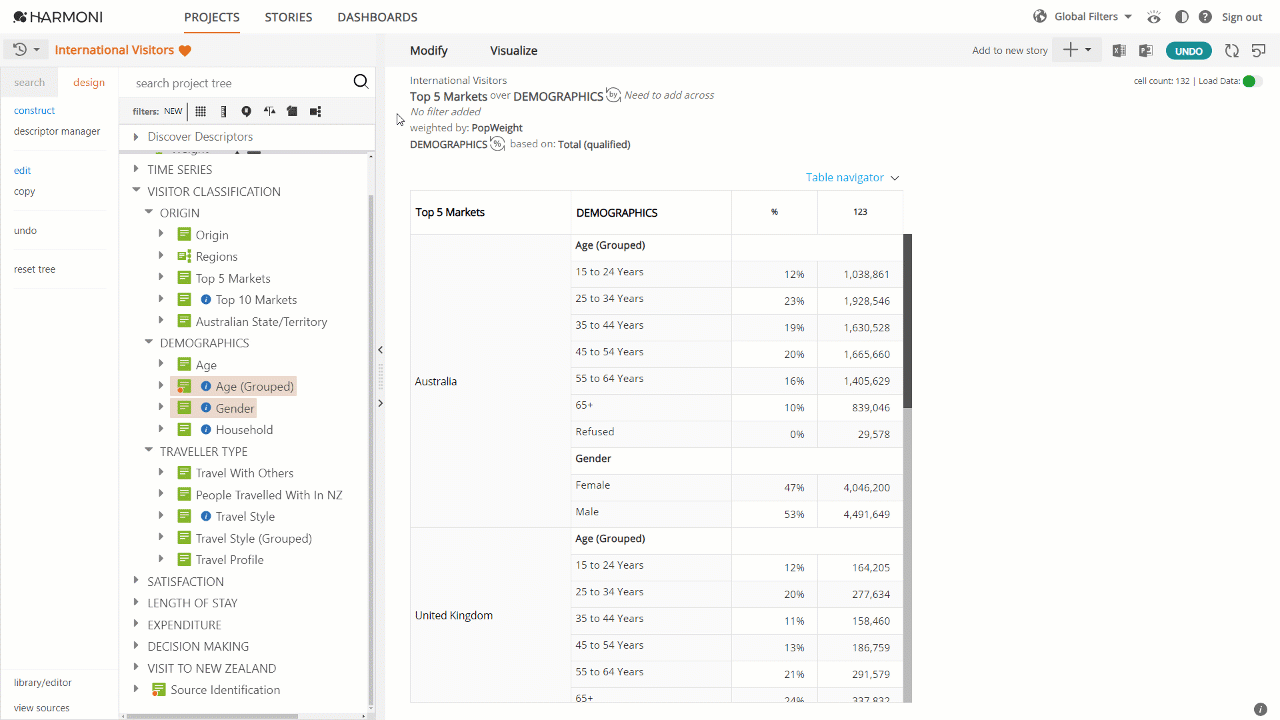The height and width of the screenshot is (720, 1280).
Task: Click the info icon at bottom right corner
Action: tap(1260, 709)
